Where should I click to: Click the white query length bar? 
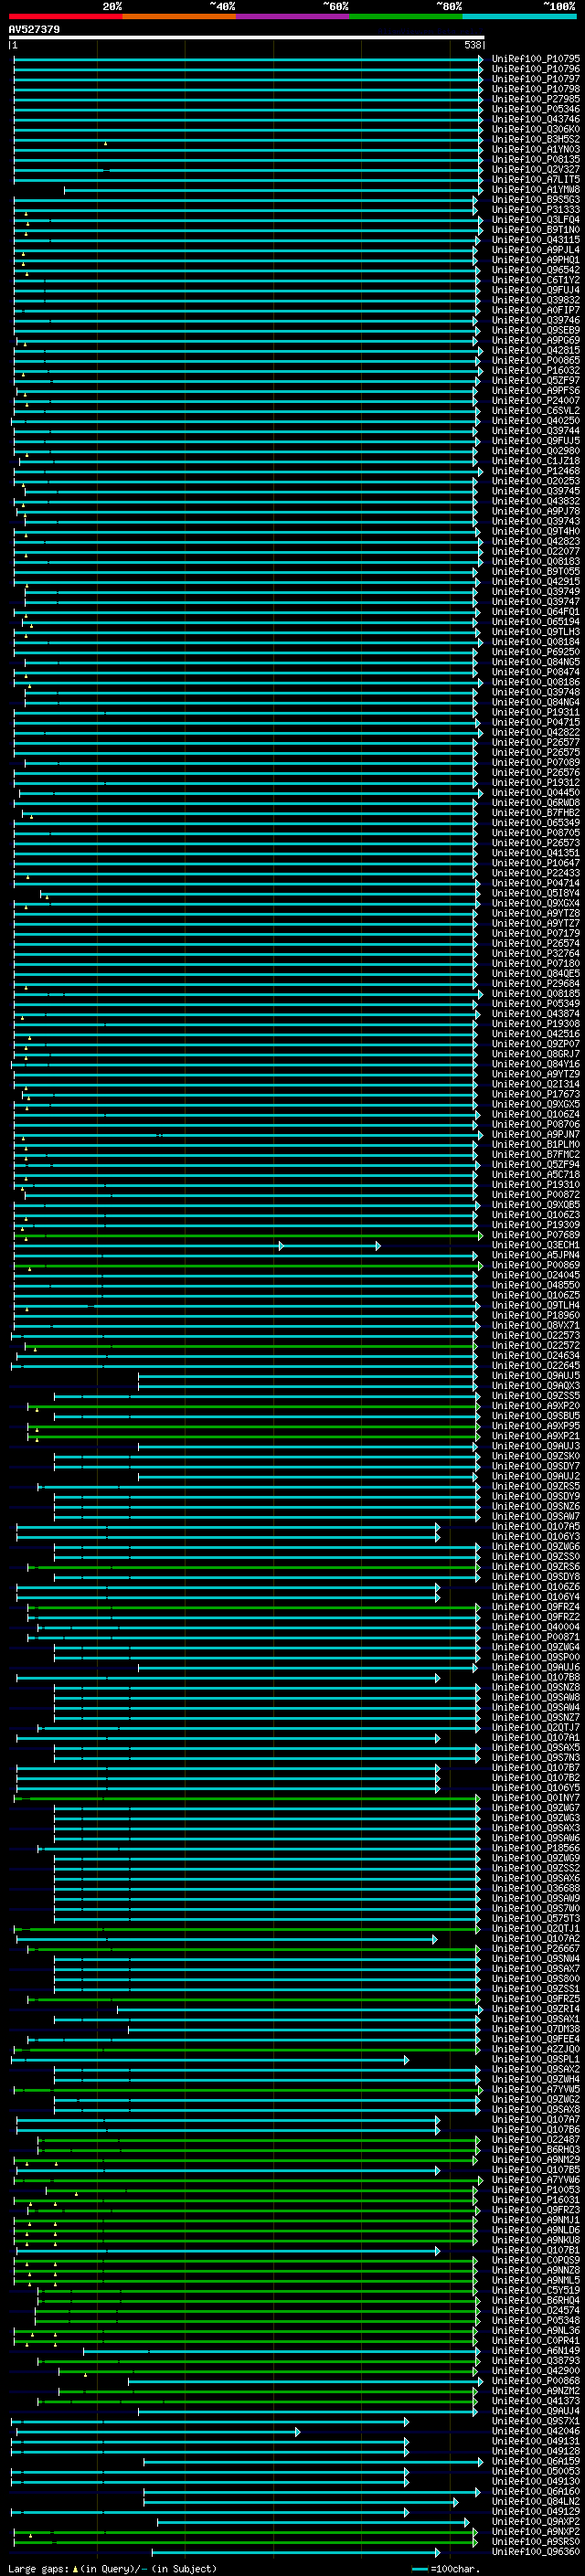pyautogui.click(x=246, y=37)
